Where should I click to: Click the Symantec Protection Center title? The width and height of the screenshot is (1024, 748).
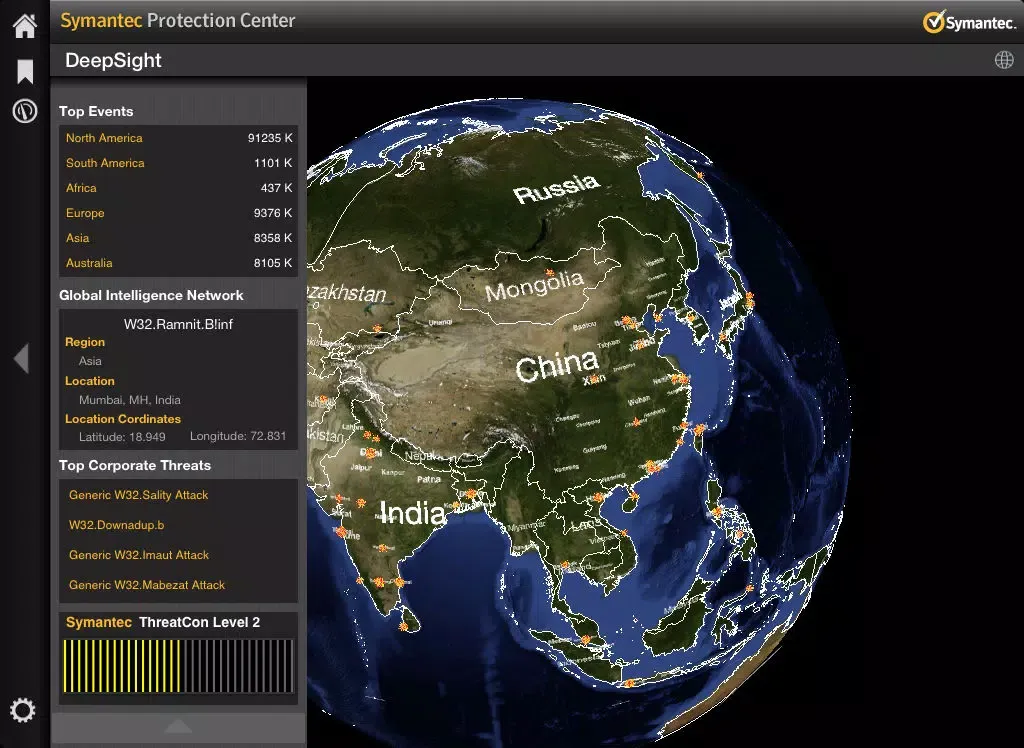[x=178, y=20]
